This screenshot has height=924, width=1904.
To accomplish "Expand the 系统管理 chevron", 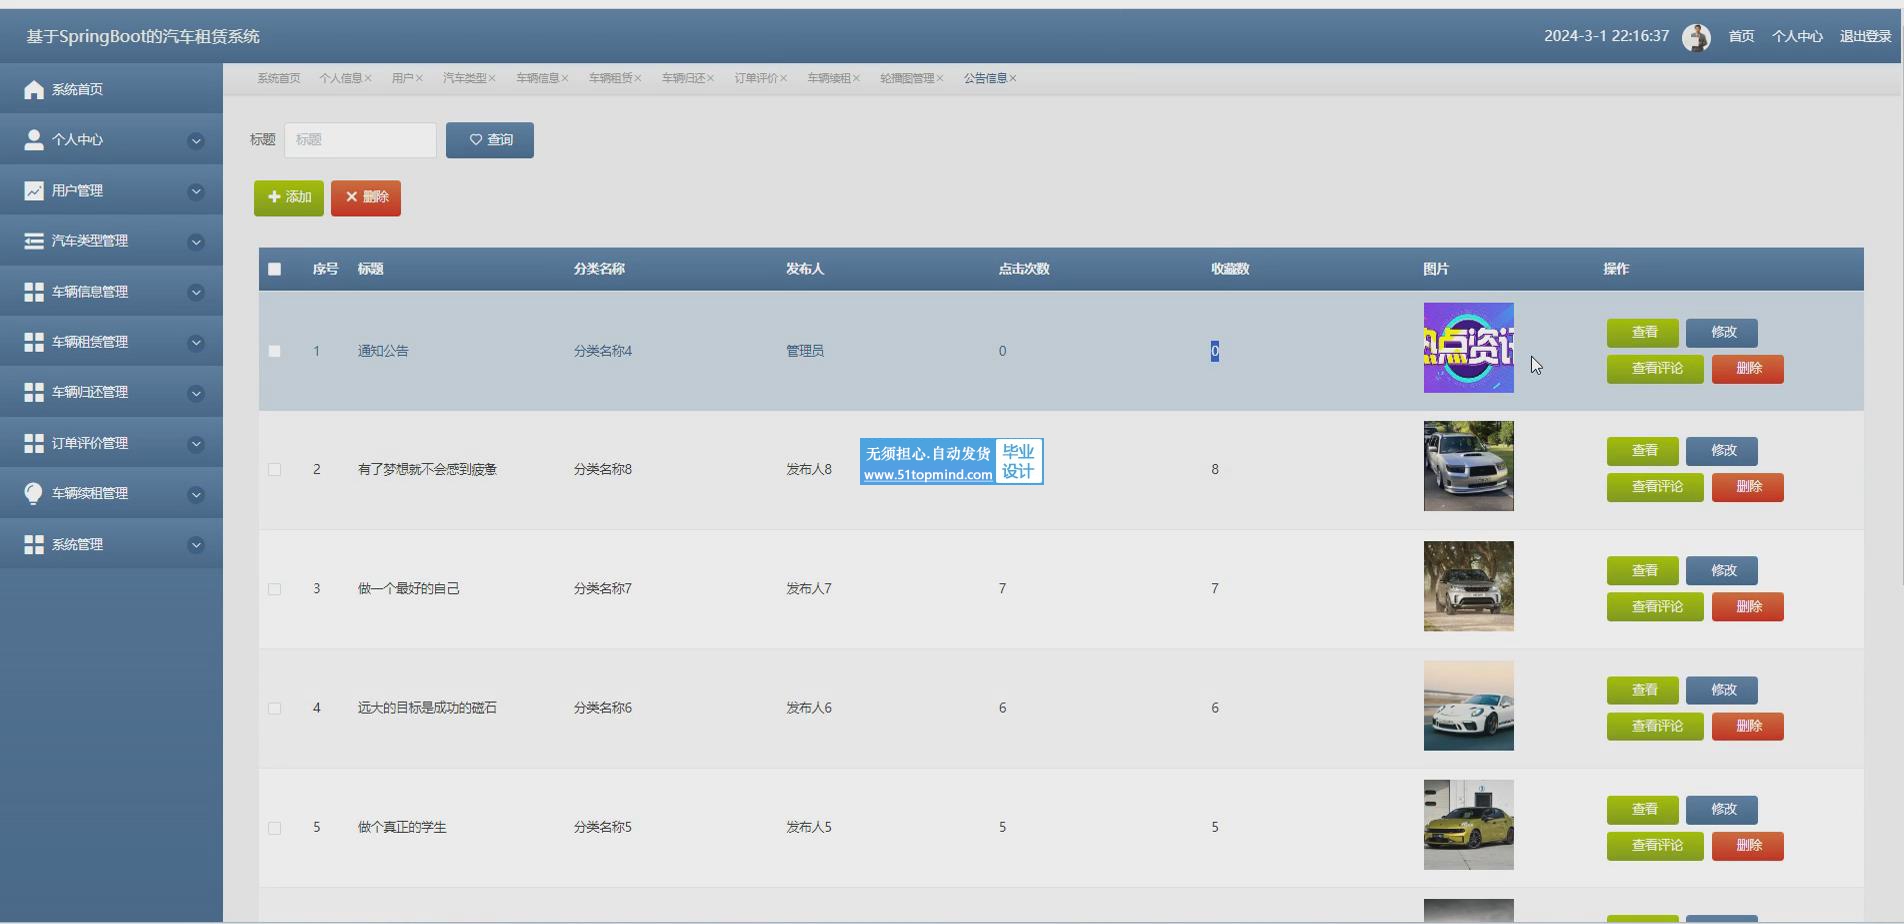I will pos(196,545).
